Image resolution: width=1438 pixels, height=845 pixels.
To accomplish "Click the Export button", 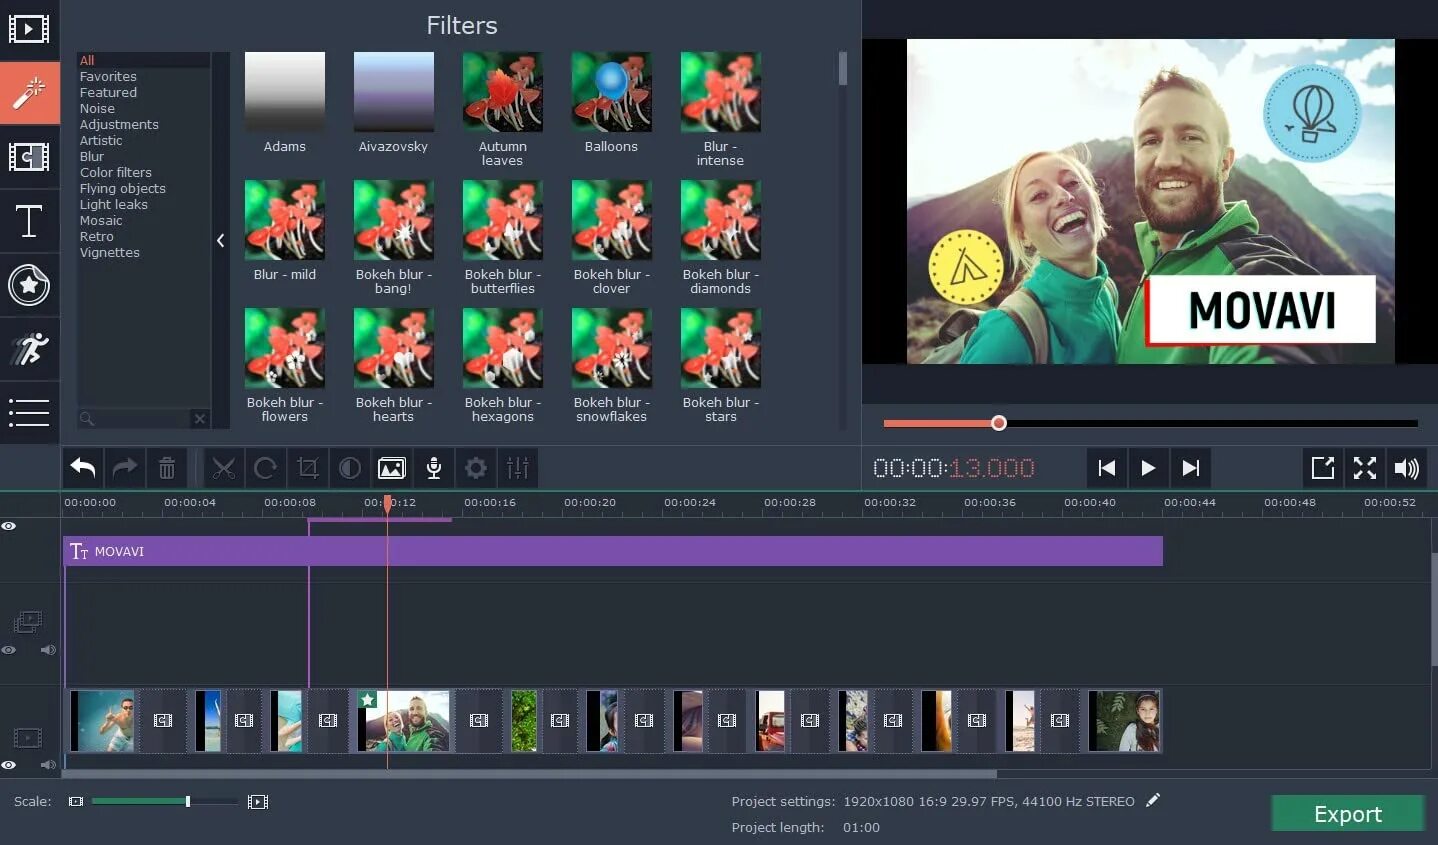I will [x=1348, y=814].
